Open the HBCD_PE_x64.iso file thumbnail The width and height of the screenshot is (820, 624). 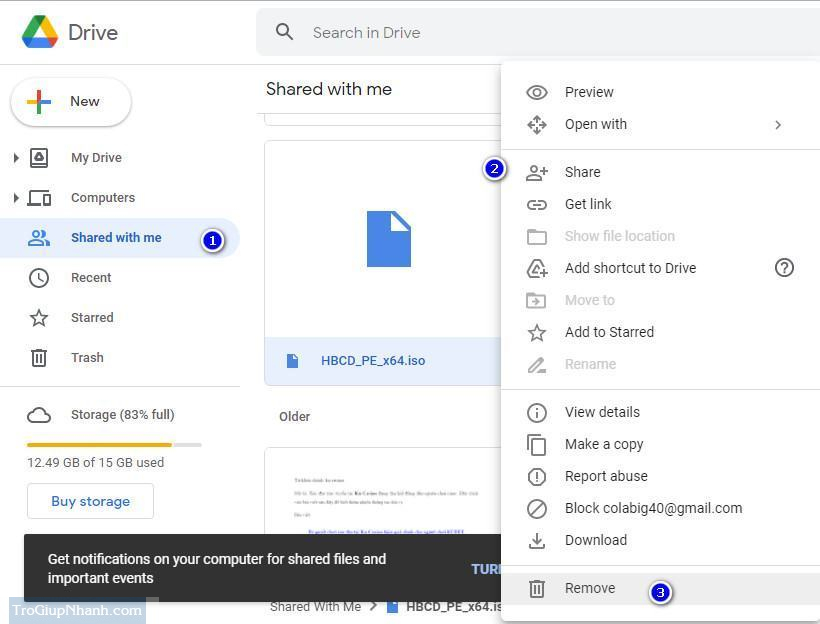[x=388, y=239]
